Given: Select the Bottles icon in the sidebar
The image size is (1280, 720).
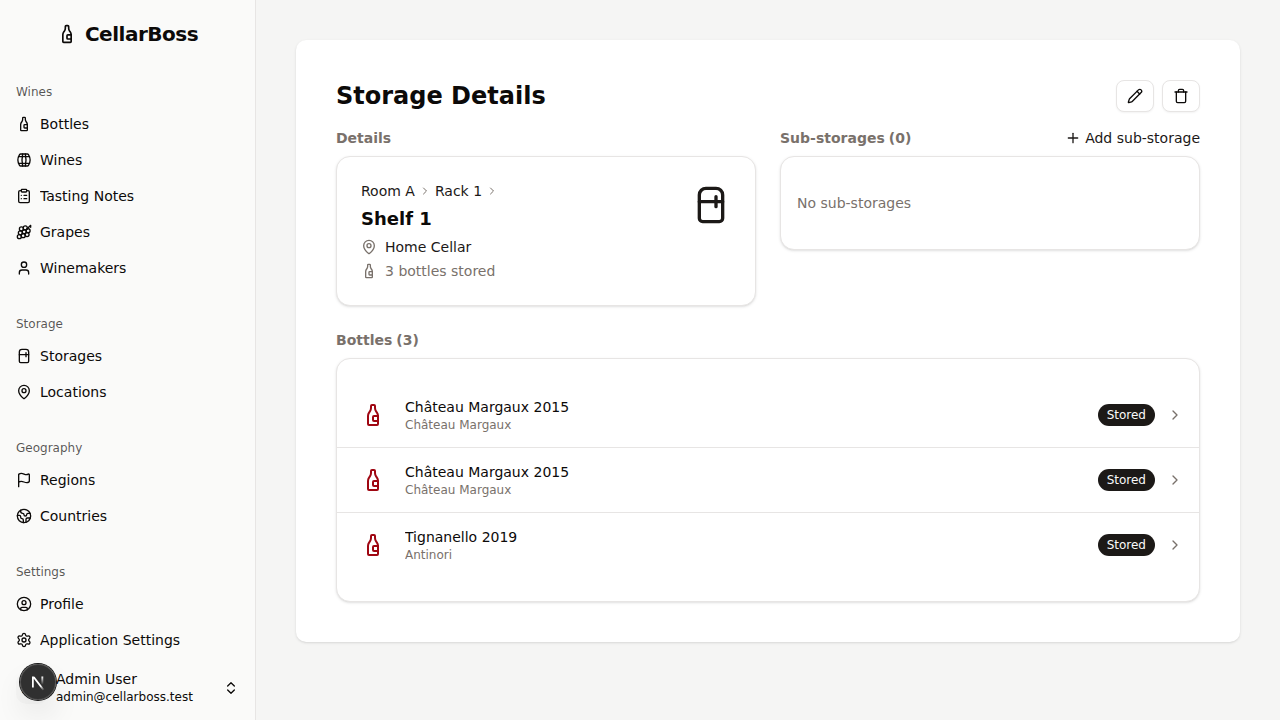Looking at the screenshot, I should coord(24,123).
